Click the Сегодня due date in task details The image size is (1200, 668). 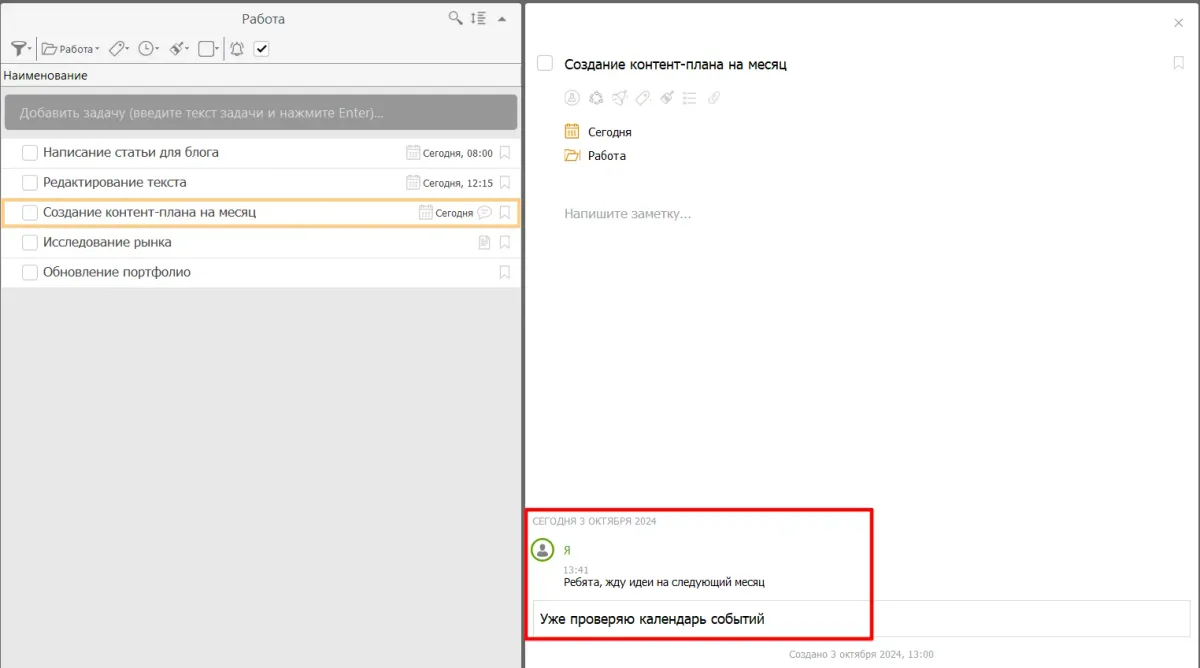coord(609,132)
